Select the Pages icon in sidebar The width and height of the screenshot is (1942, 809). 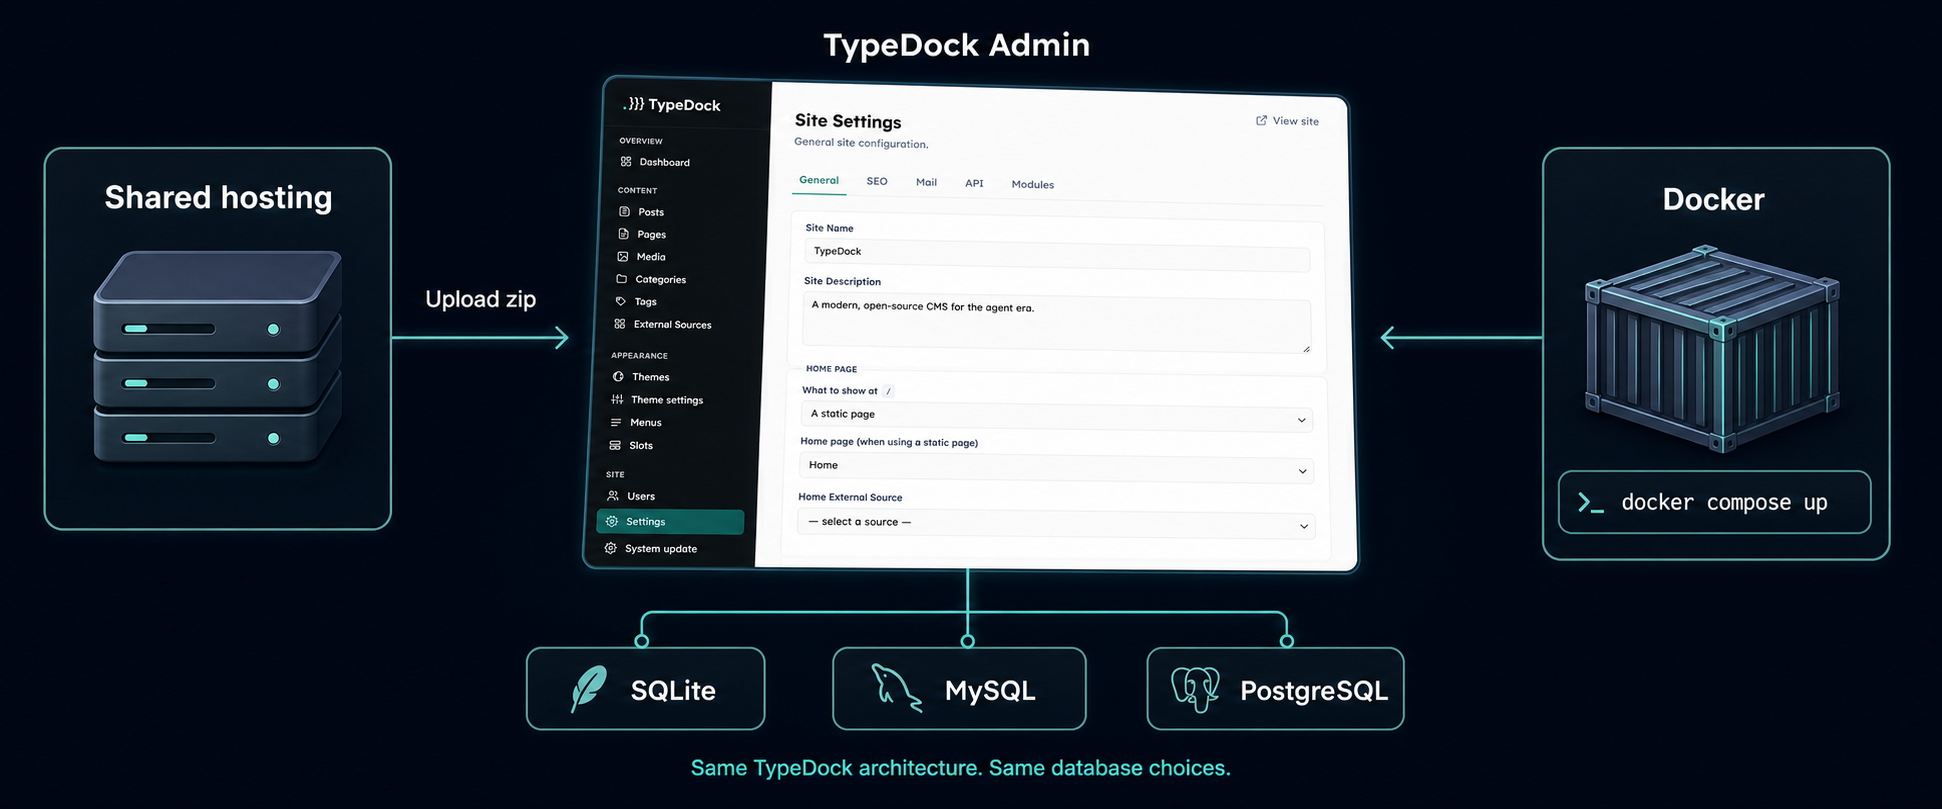pos(623,234)
